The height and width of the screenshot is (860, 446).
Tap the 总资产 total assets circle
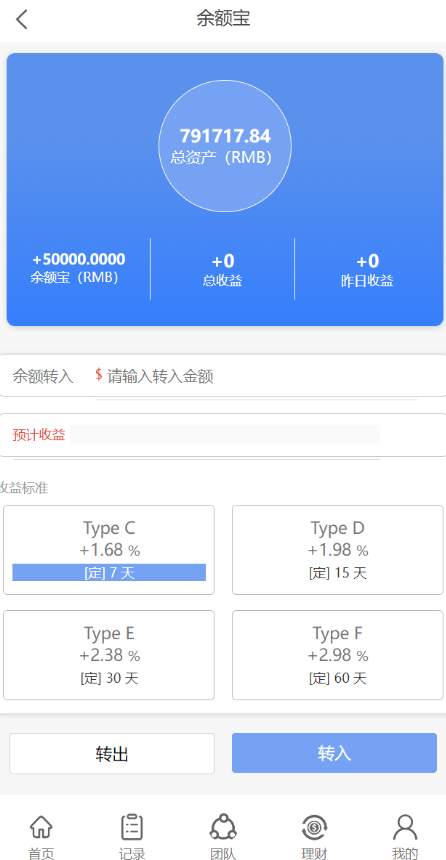(x=225, y=146)
